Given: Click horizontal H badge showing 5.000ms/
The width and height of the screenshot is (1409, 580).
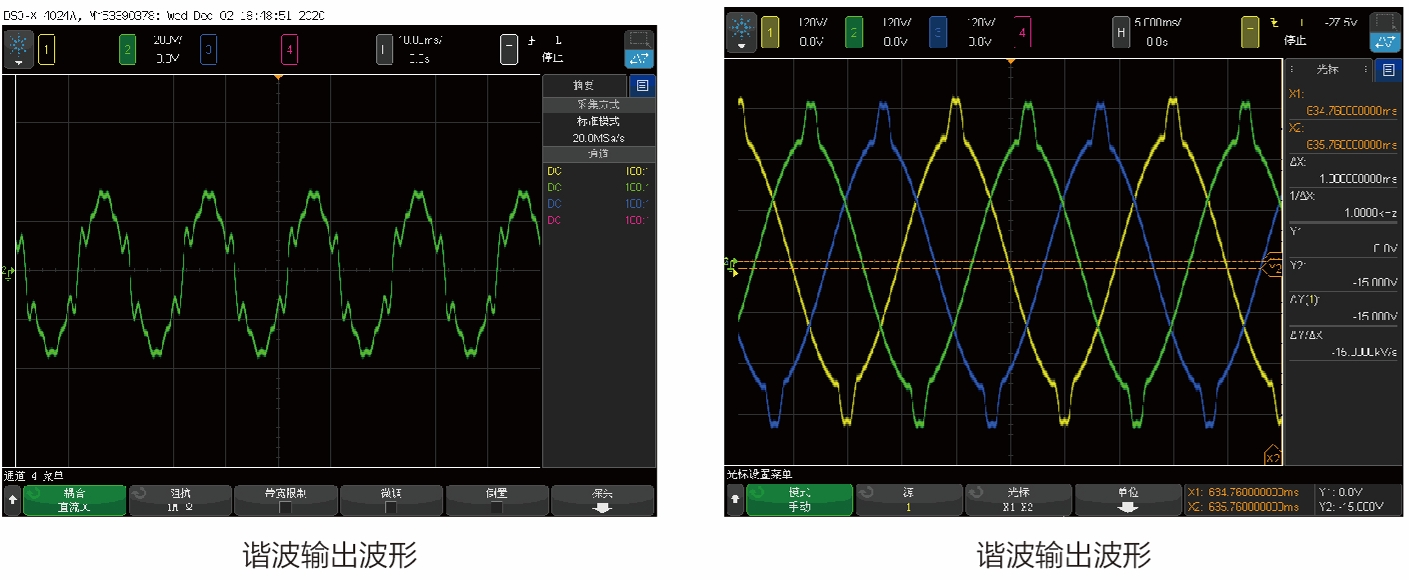Looking at the screenshot, I should [x=1121, y=33].
